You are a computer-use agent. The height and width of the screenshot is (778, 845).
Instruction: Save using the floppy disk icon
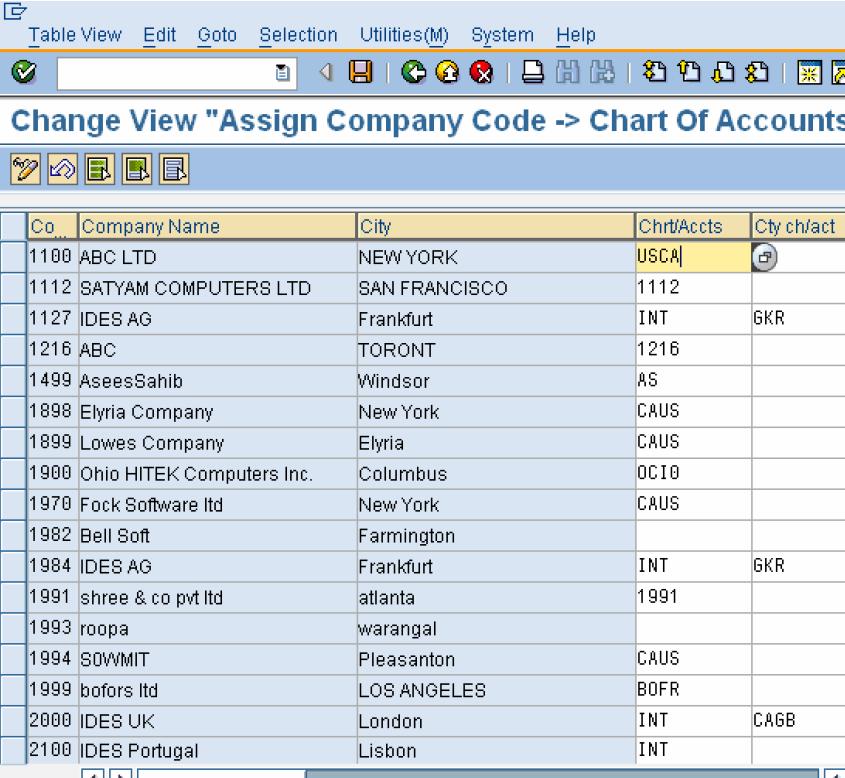click(x=360, y=72)
